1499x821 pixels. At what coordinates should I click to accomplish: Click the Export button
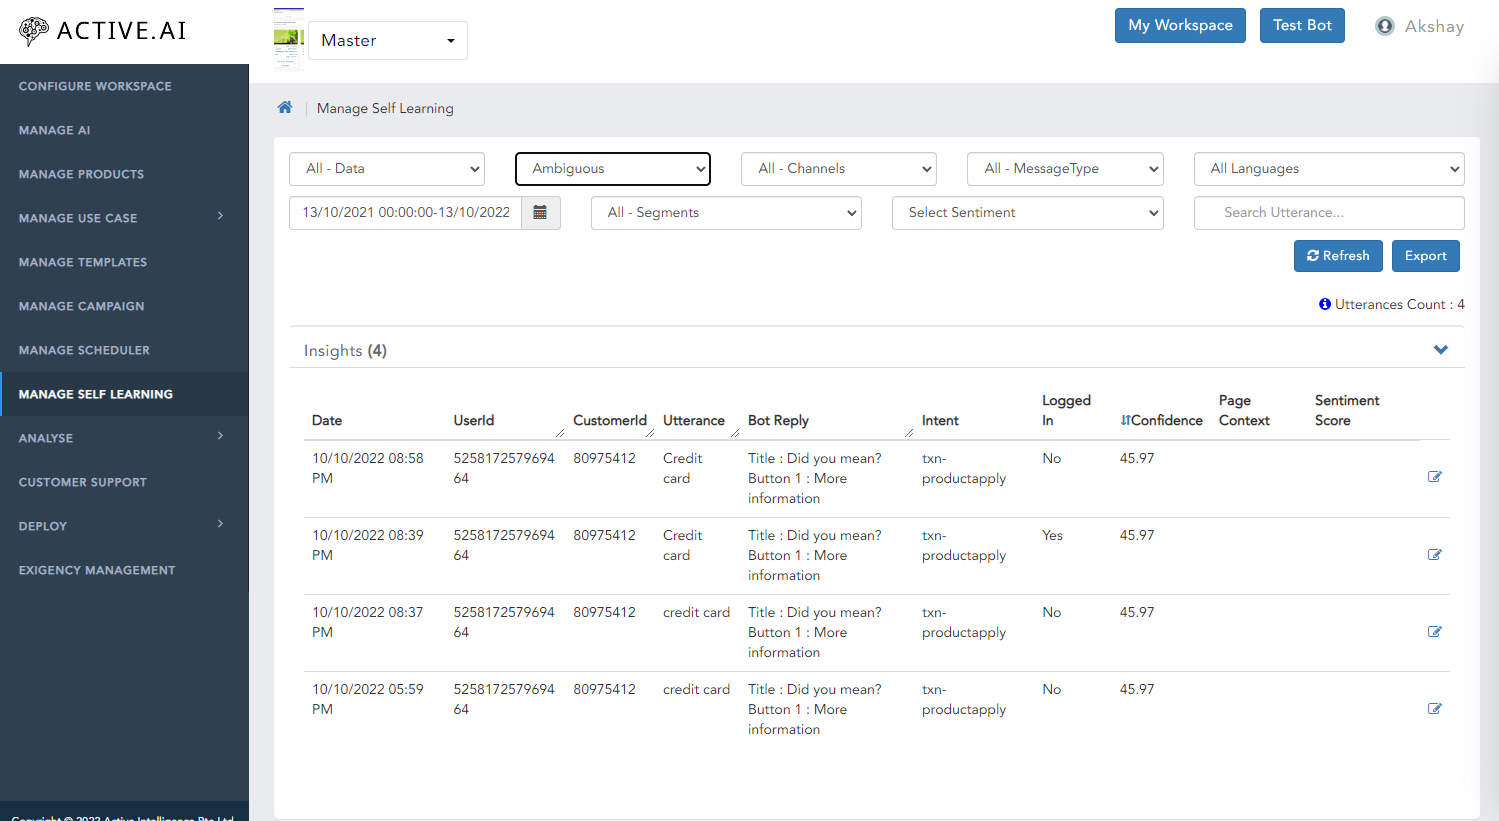point(1425,256)
